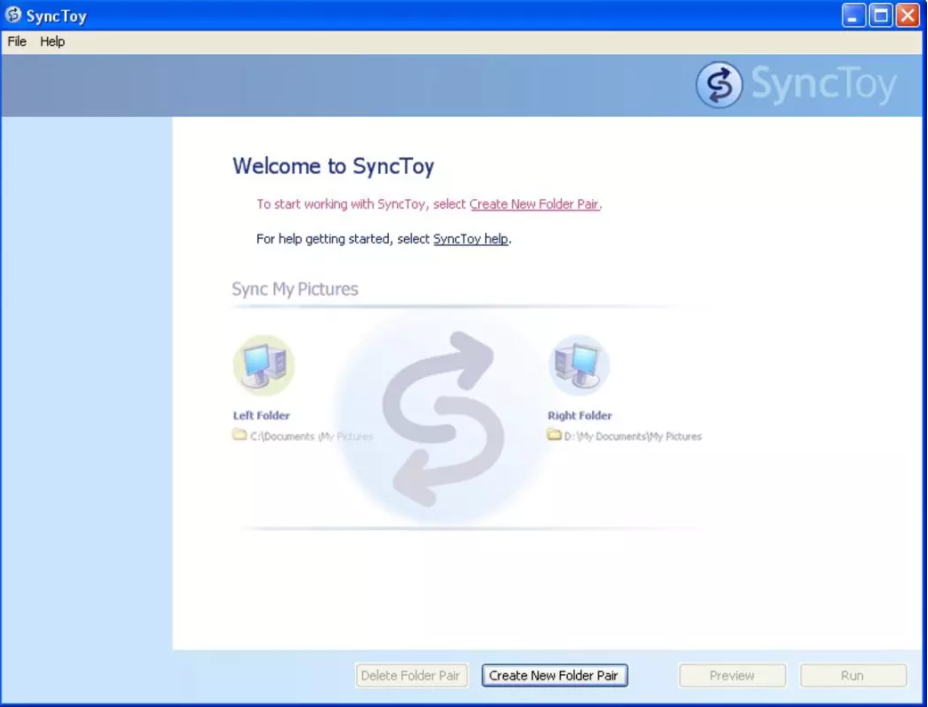Viewport: 928px width, 707px height.
Task: Click the "Welcome to SyncToy" heading
Action: 333,166
